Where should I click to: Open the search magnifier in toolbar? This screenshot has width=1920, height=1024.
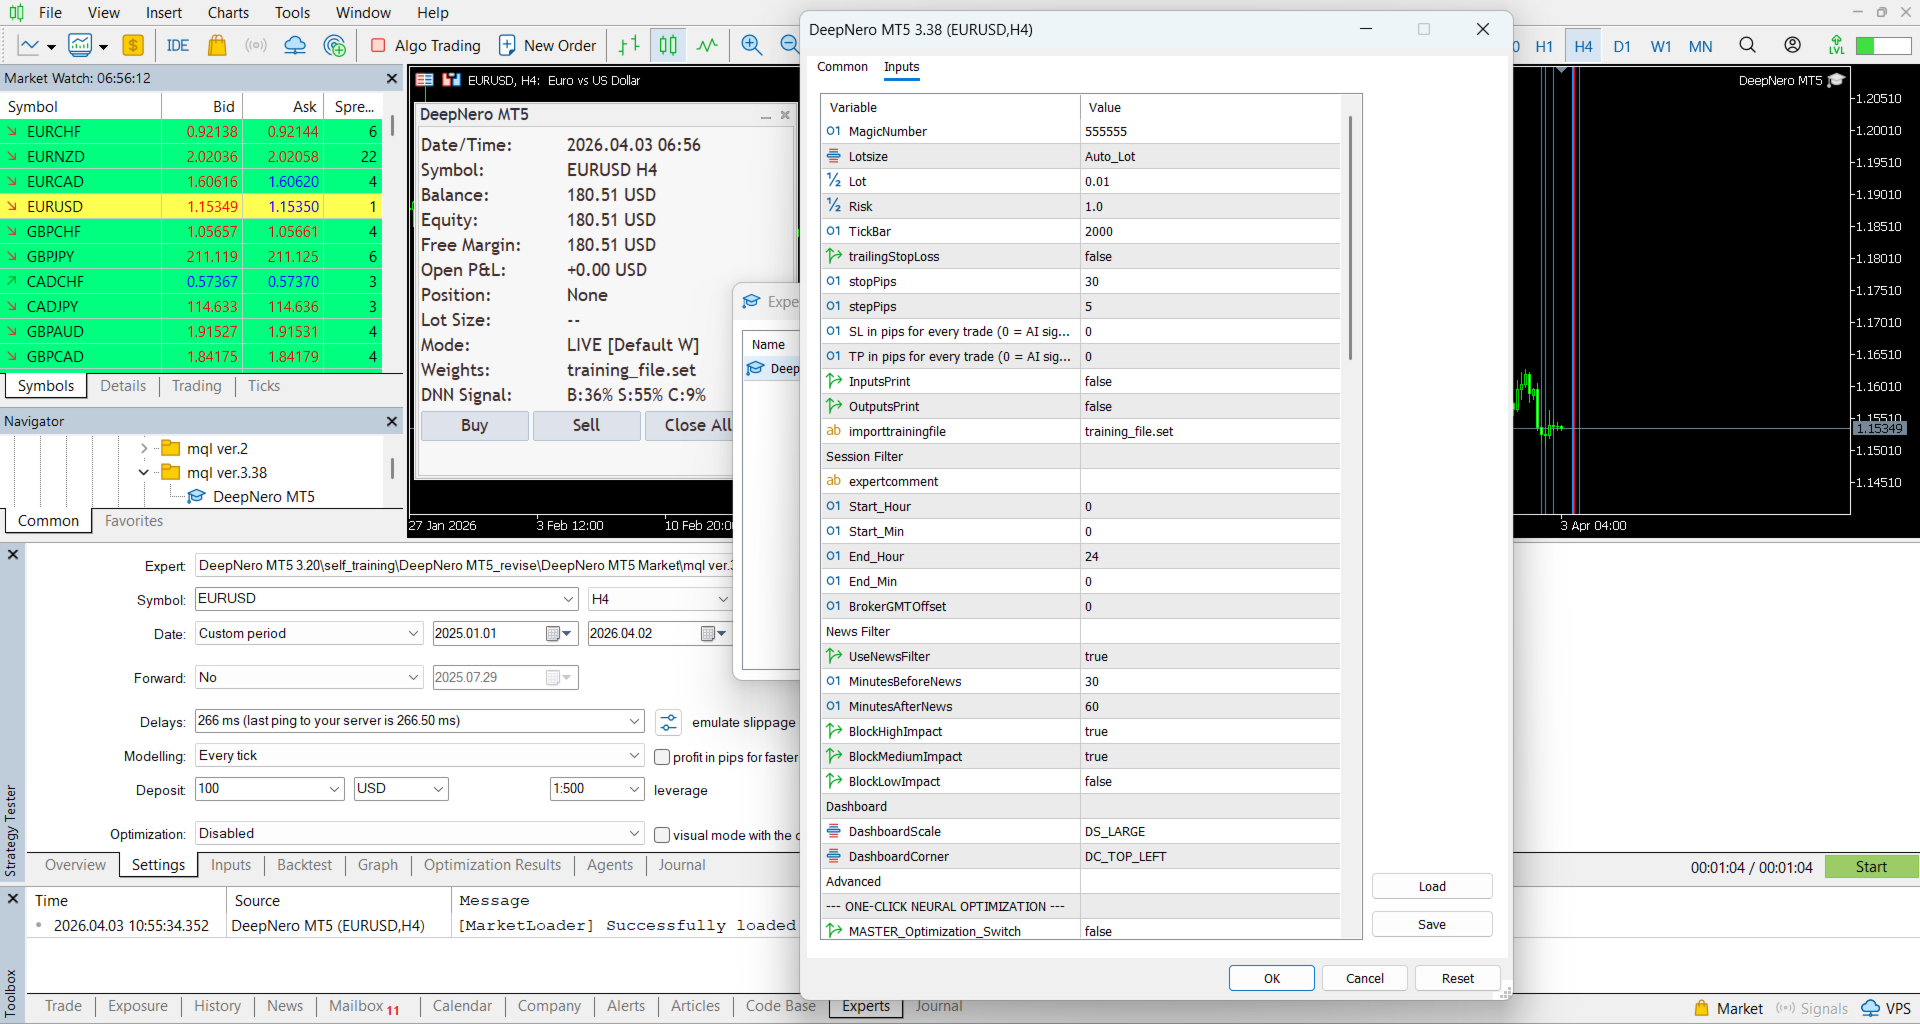coord(1747,45)
